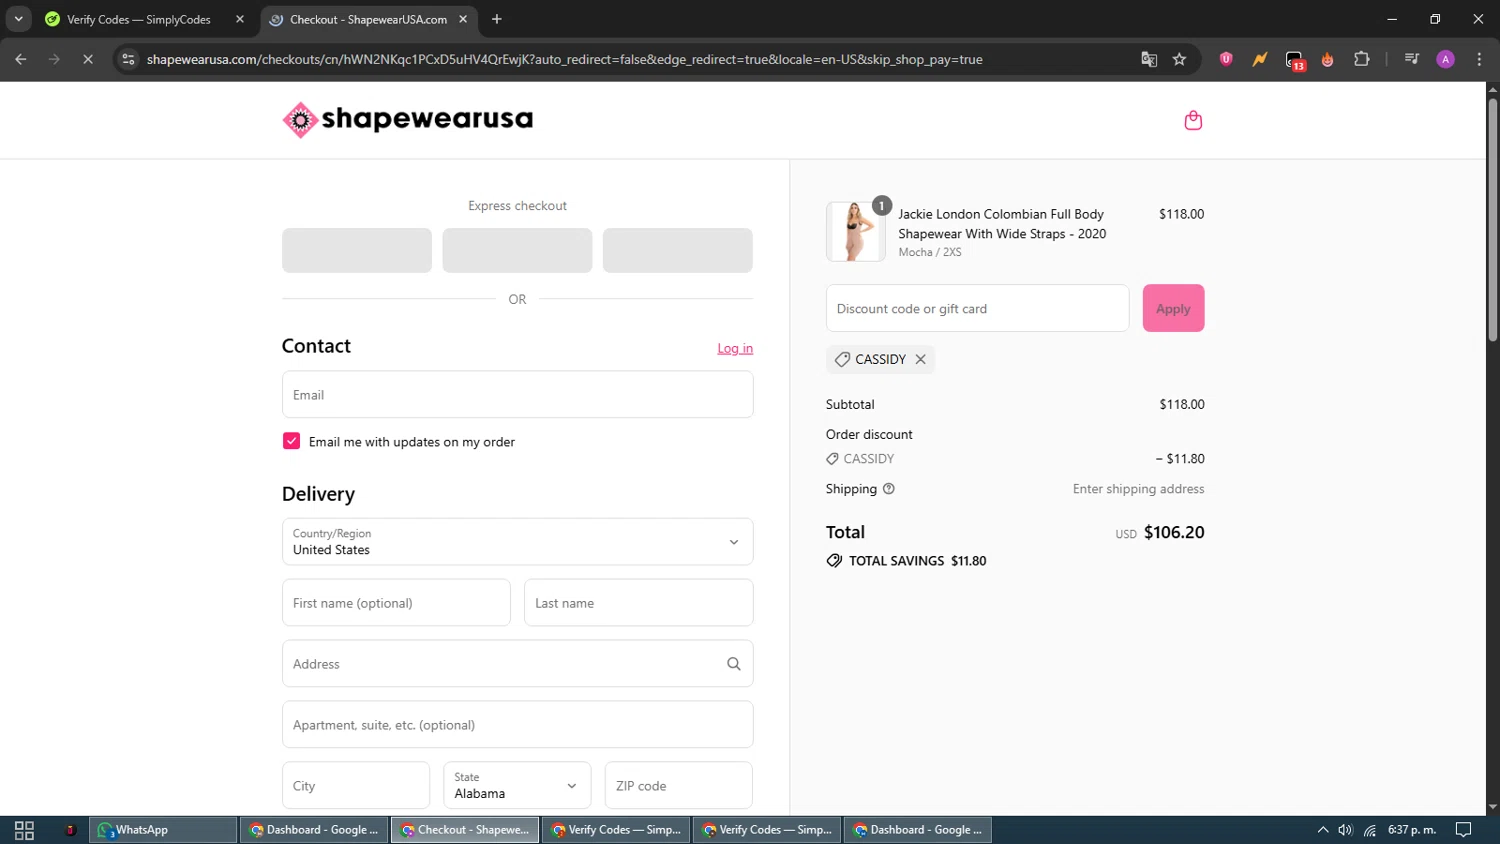The height and width of the screenshot is (844, 1500).
Task: Open the extension with badge 13
Action: click(1295, 60)
